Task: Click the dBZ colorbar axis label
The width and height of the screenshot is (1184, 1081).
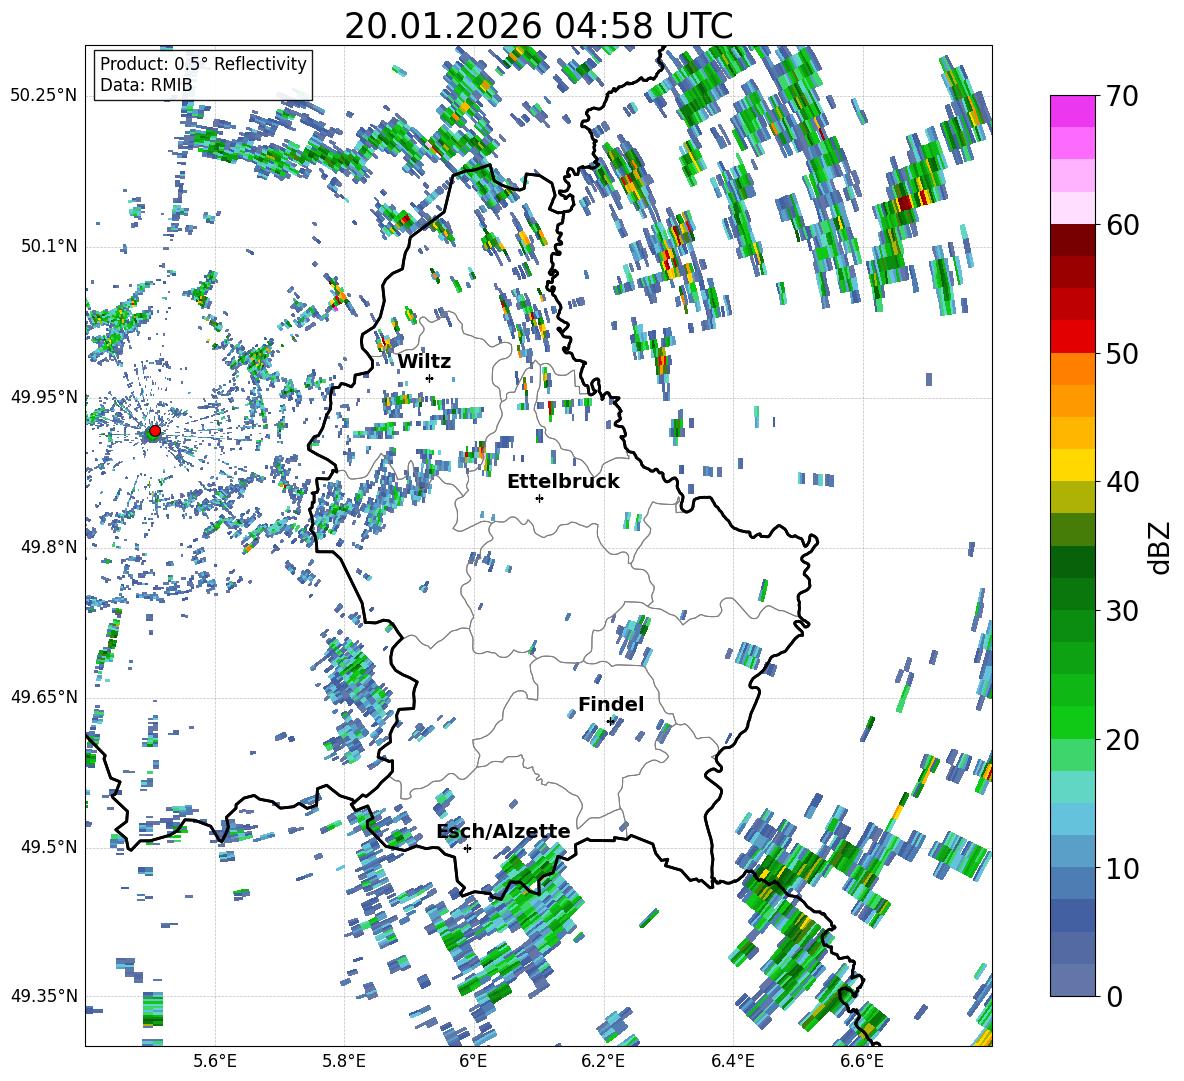Action: [1161, 547]
